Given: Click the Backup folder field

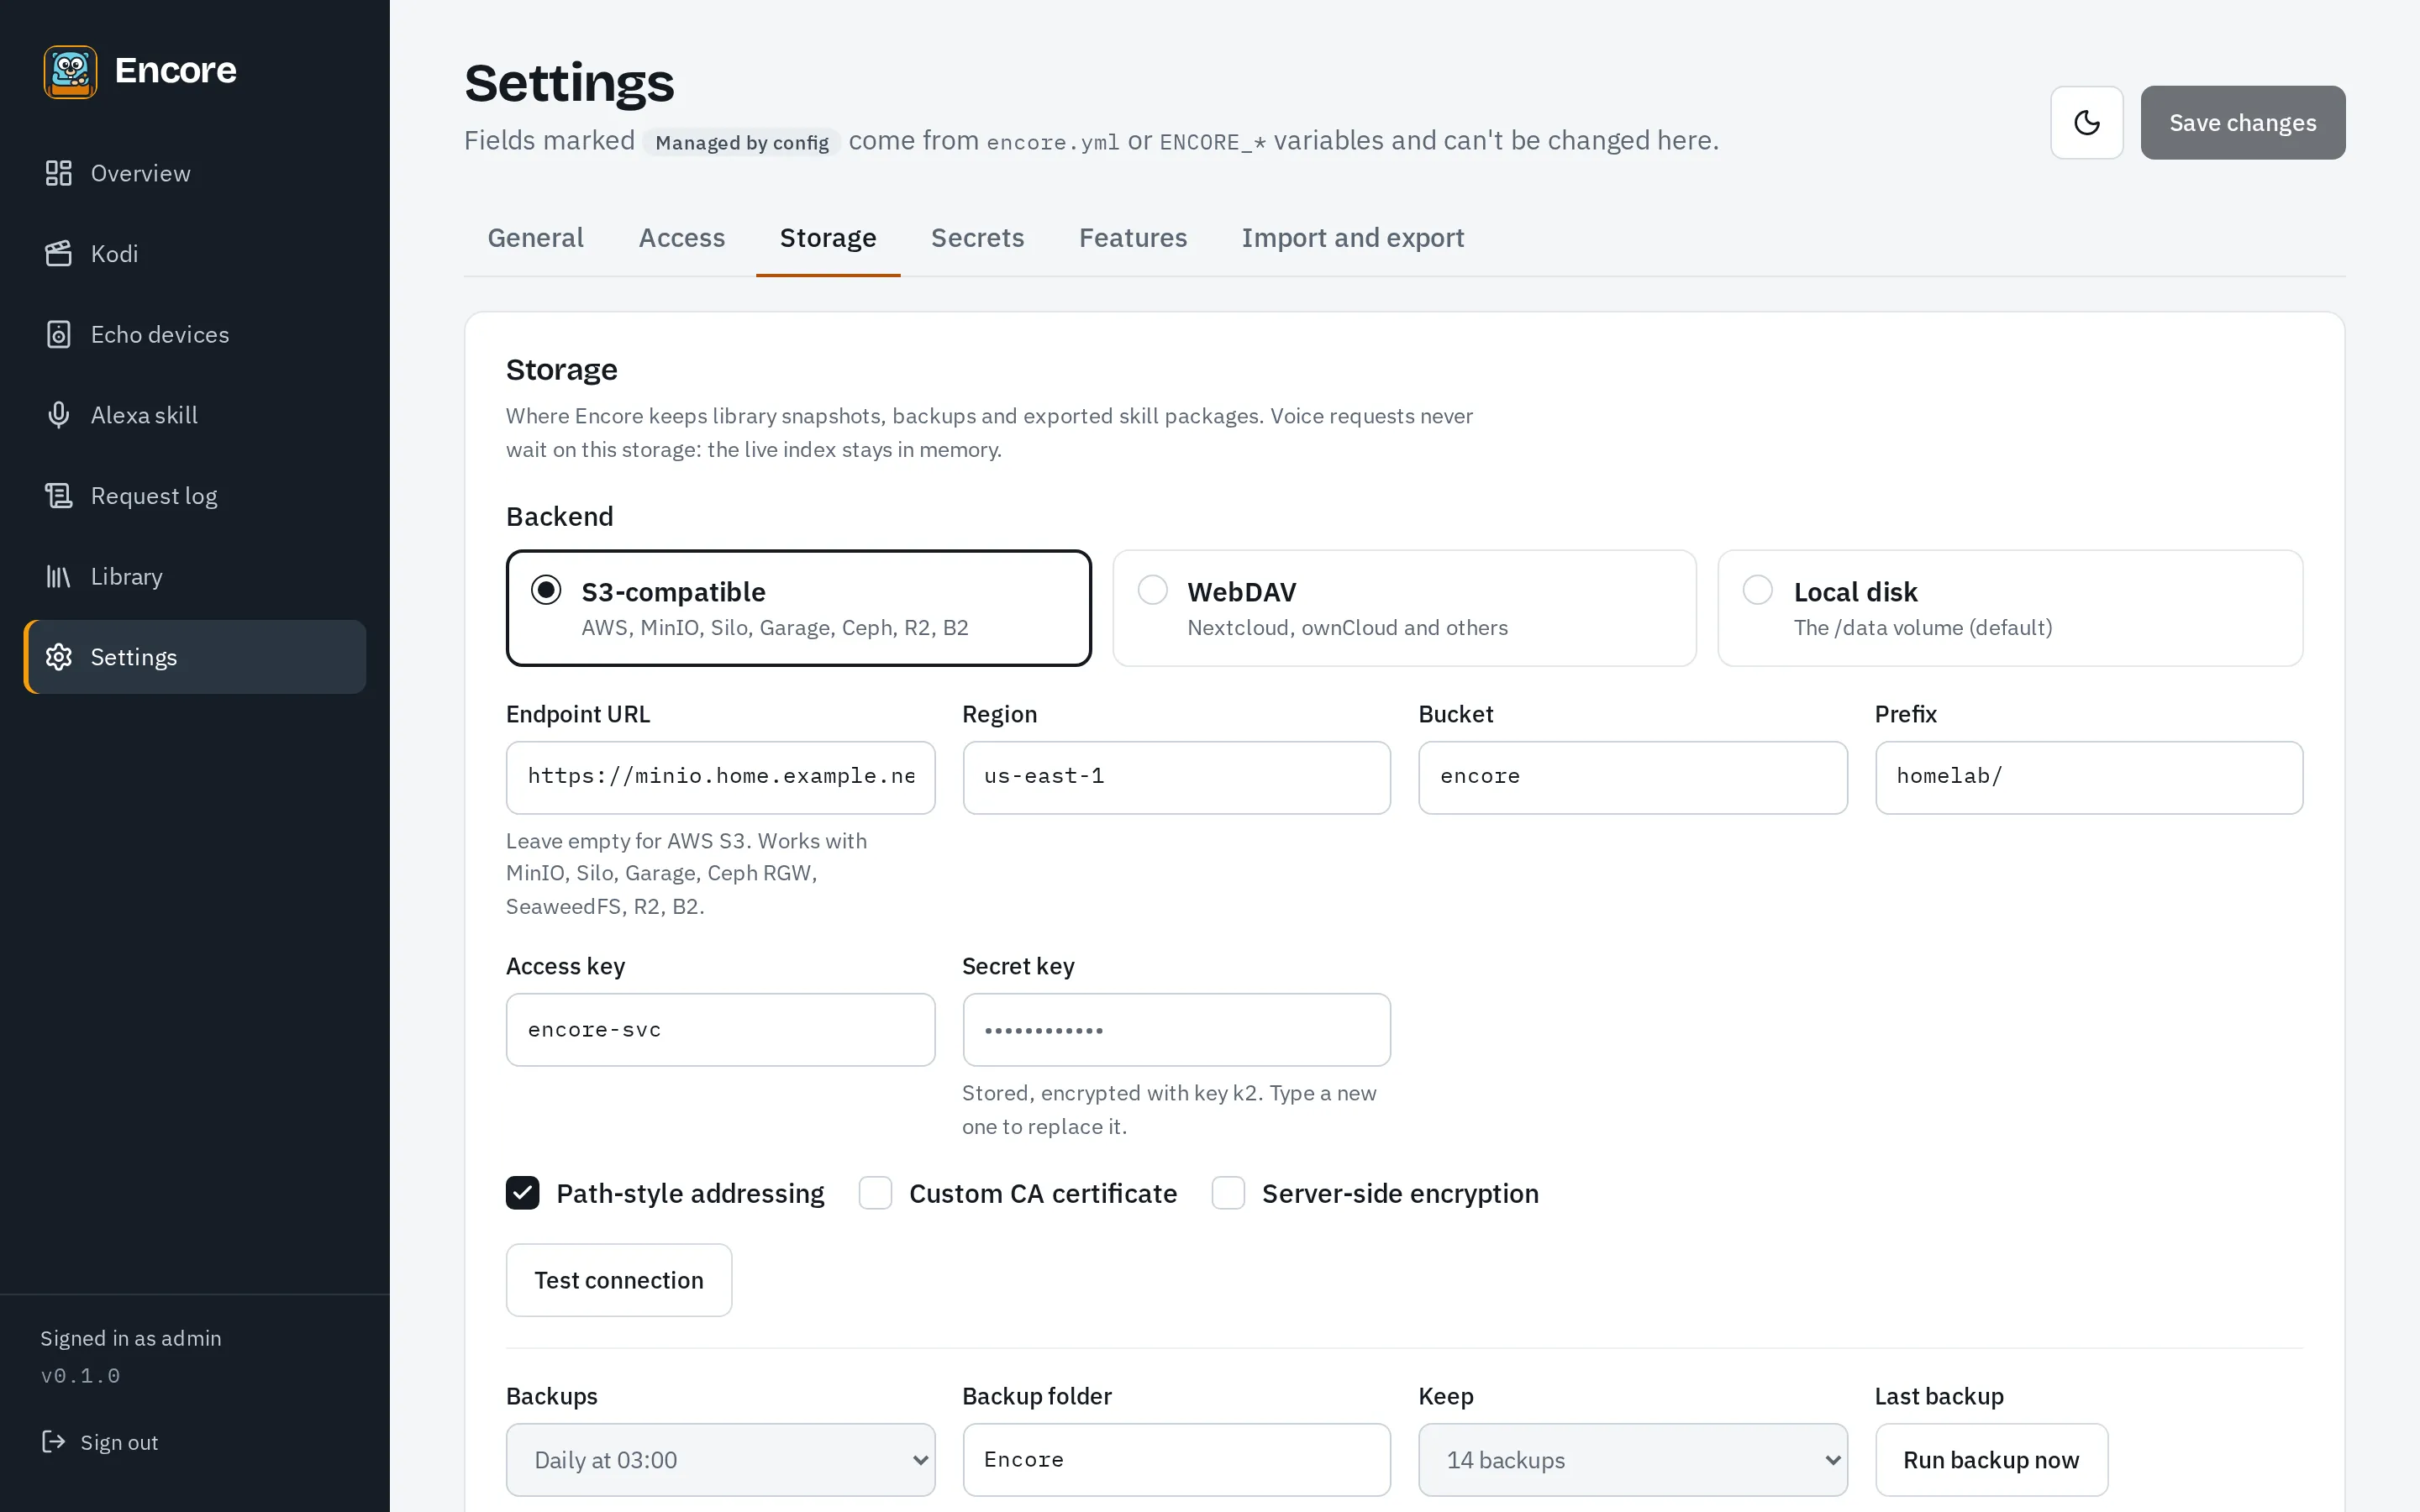Looking at the screenshot, I should [x=1176, y=1460].
